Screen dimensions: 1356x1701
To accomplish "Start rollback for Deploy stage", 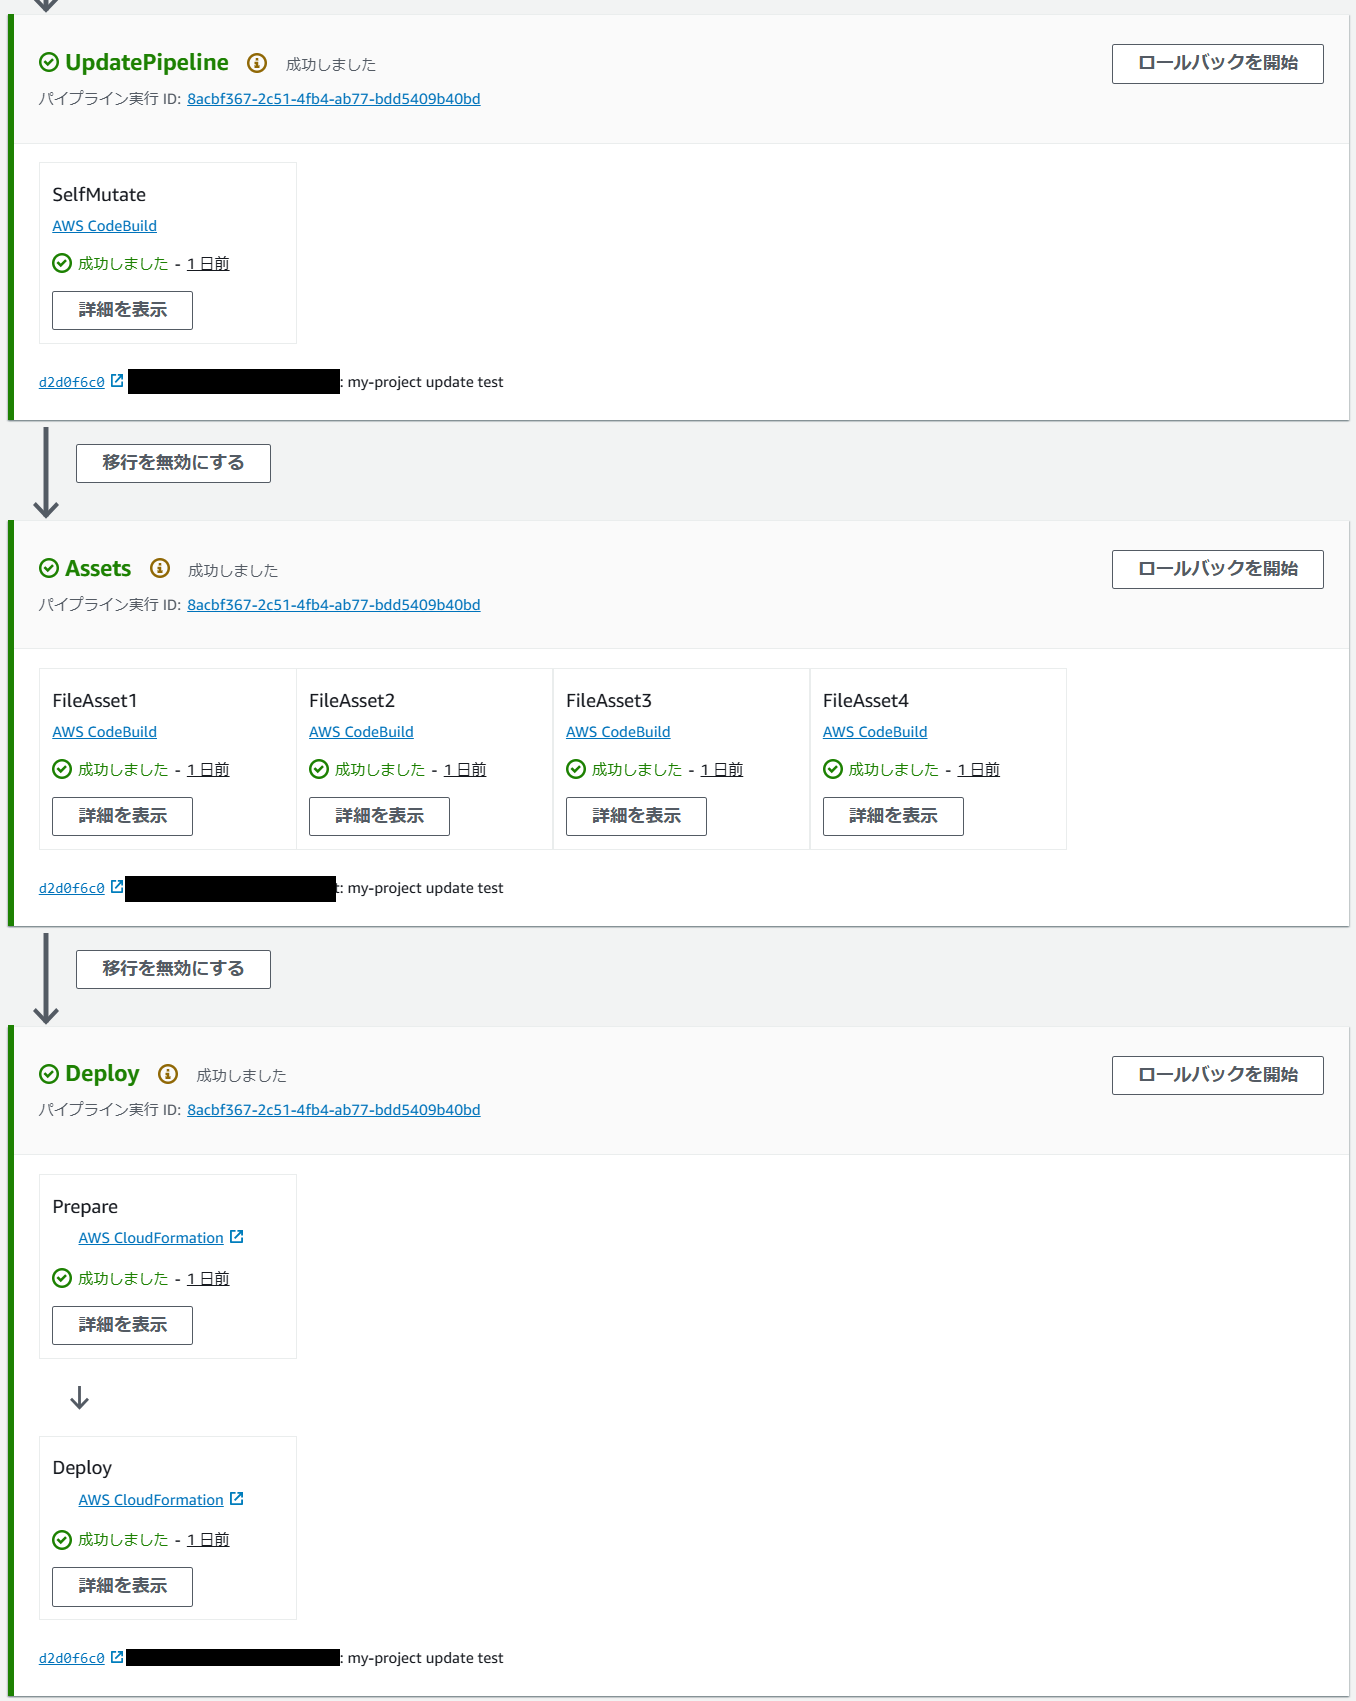I will point(1217,1075).
